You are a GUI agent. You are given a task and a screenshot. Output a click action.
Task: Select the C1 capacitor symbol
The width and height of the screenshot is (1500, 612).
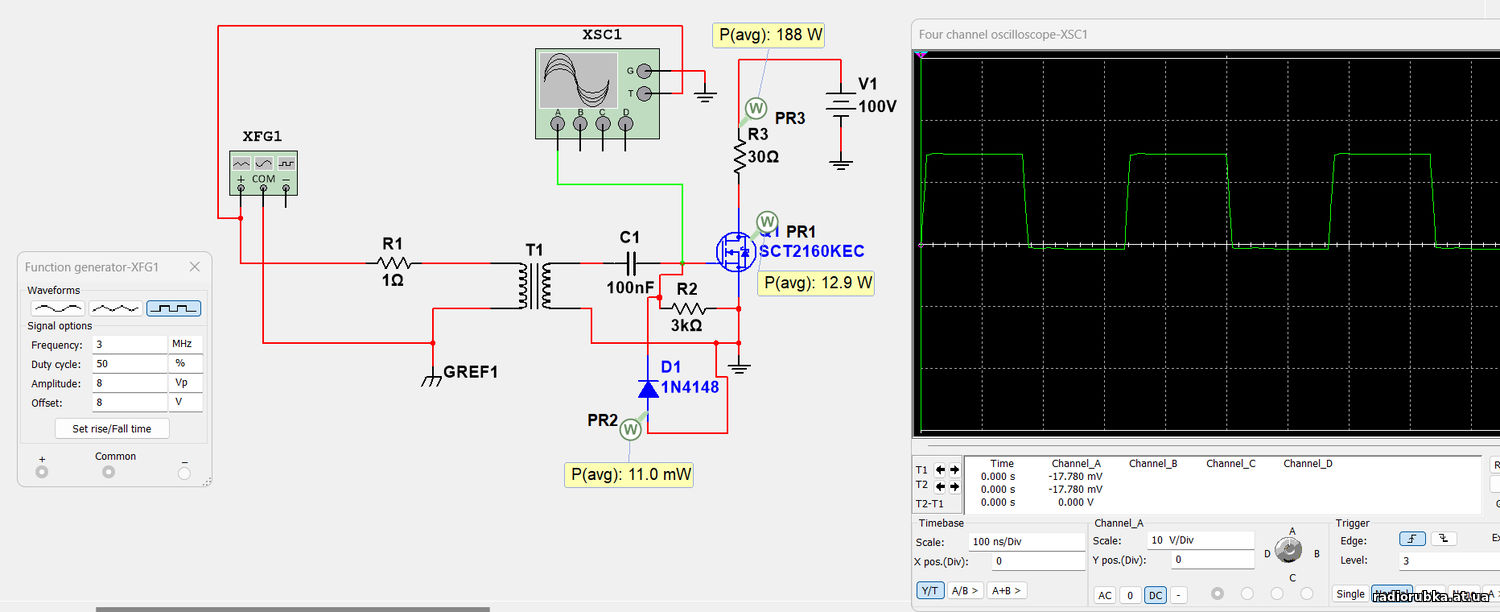(630, 263)
